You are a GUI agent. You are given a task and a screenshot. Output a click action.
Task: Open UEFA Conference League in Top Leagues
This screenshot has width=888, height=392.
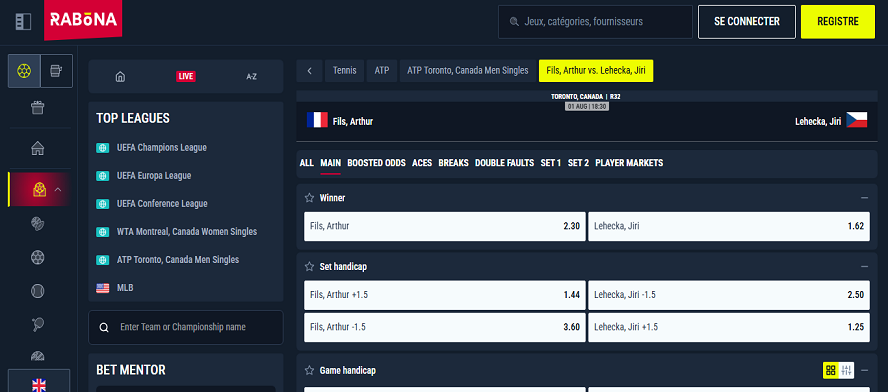point(162,204)
